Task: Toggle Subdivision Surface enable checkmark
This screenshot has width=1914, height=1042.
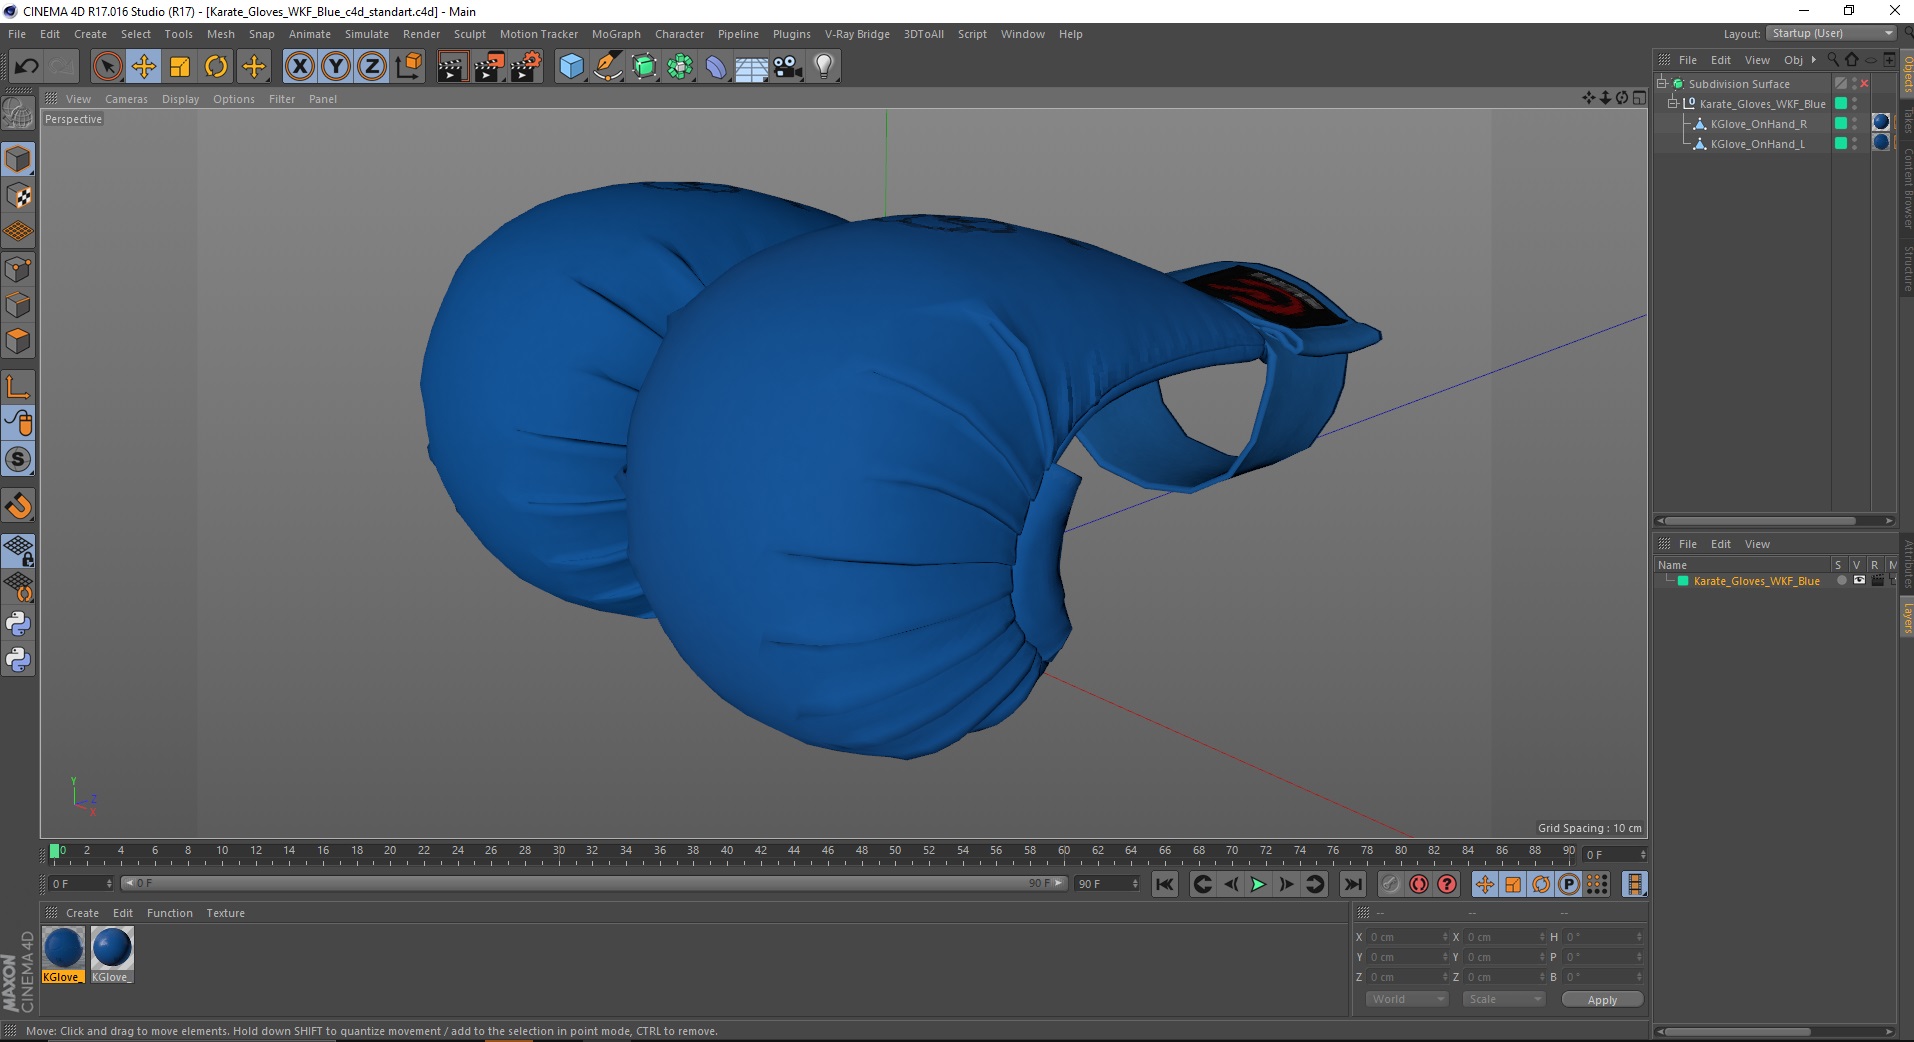Action: coord(1864,84)
